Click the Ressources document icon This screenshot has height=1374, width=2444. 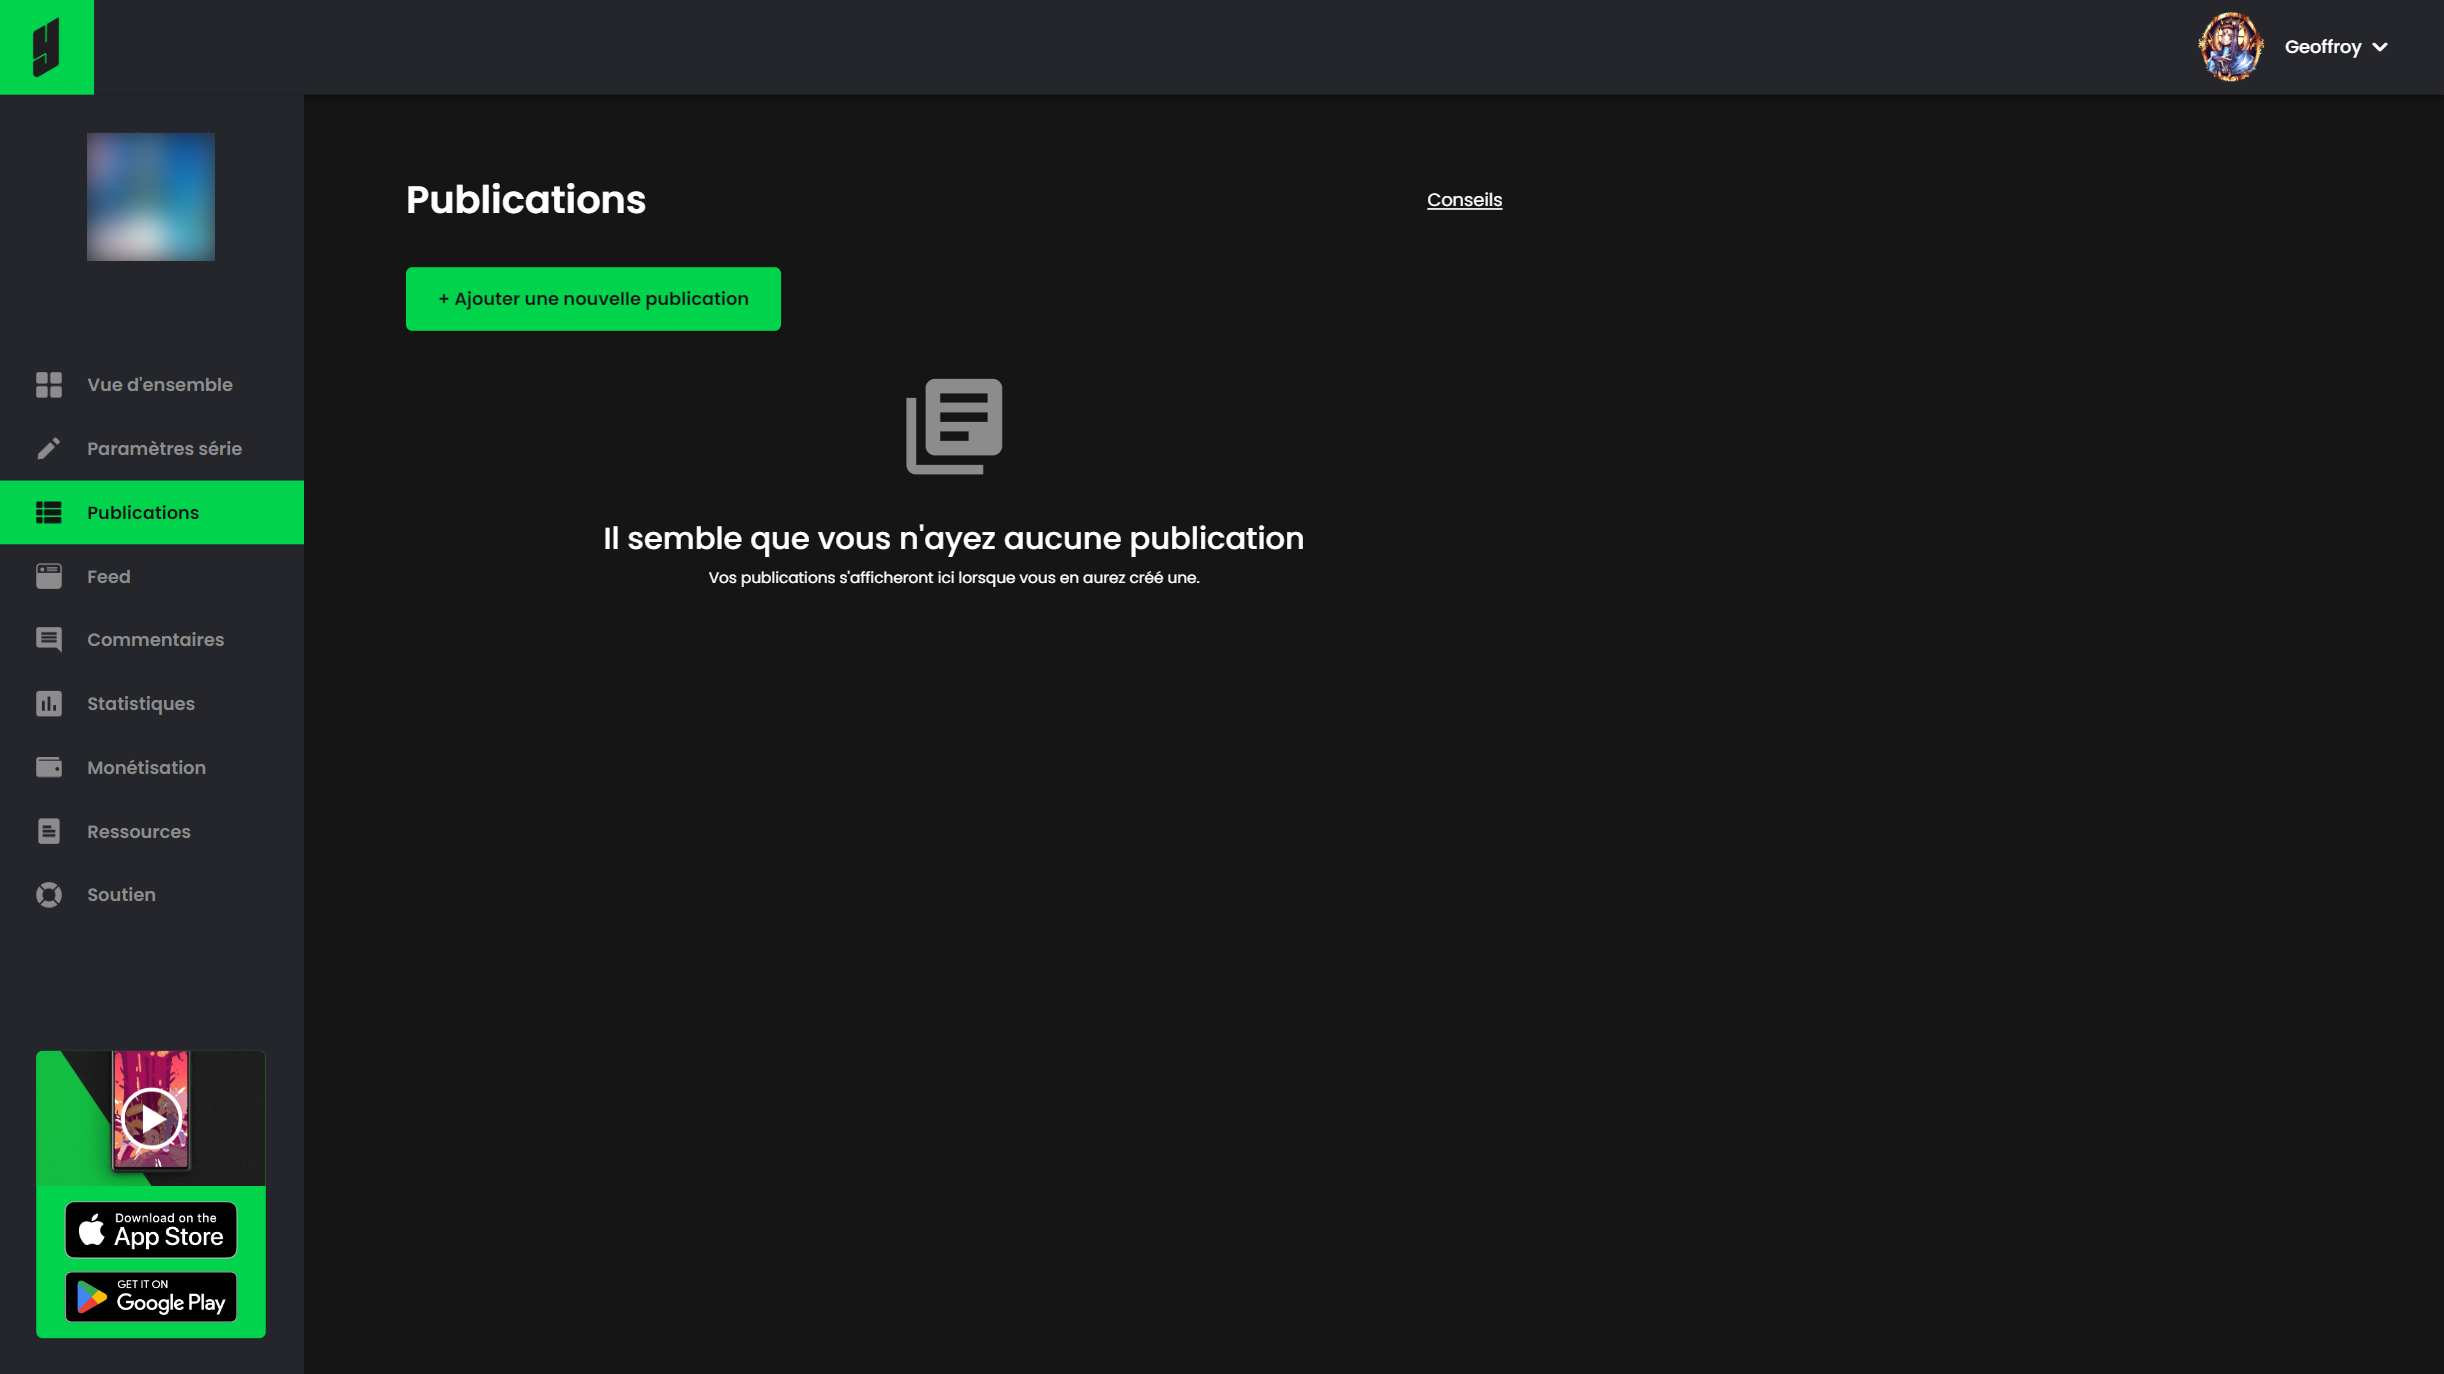49,831
